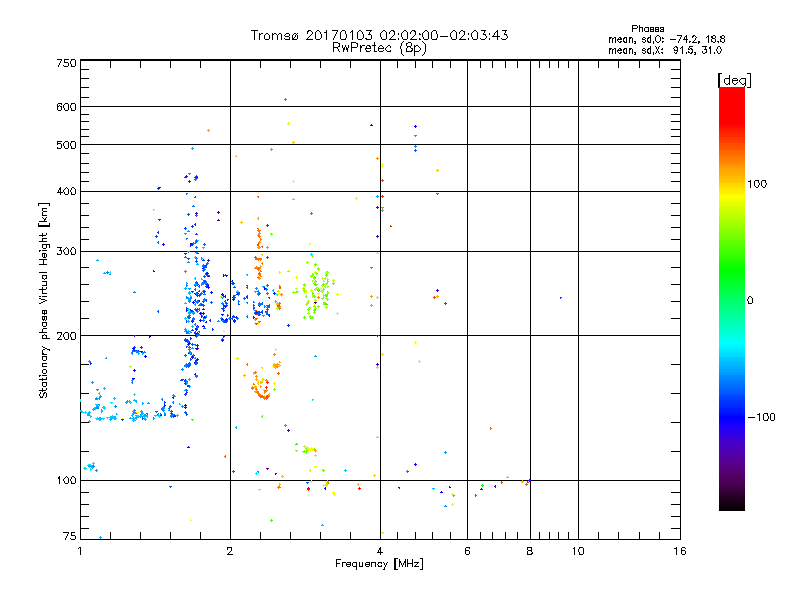Screen dimensions: 800x600
Task: Click the plot title 'Tromsø 20170103 02:02:00-02:03:43'
Action: point(379,35)
